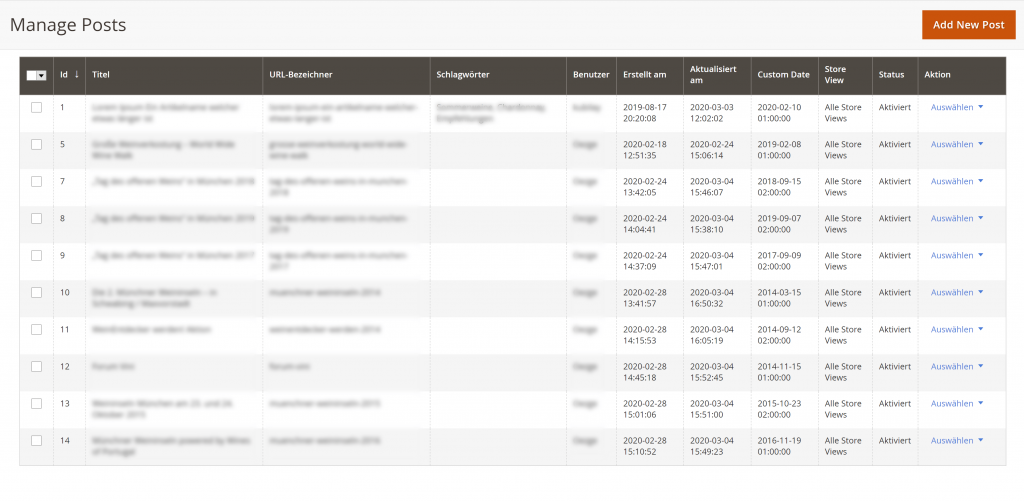Screen dimensions: 1024x501
Task: Open the Auswählen dropdown for row Id 11
Action: (957, 329)
